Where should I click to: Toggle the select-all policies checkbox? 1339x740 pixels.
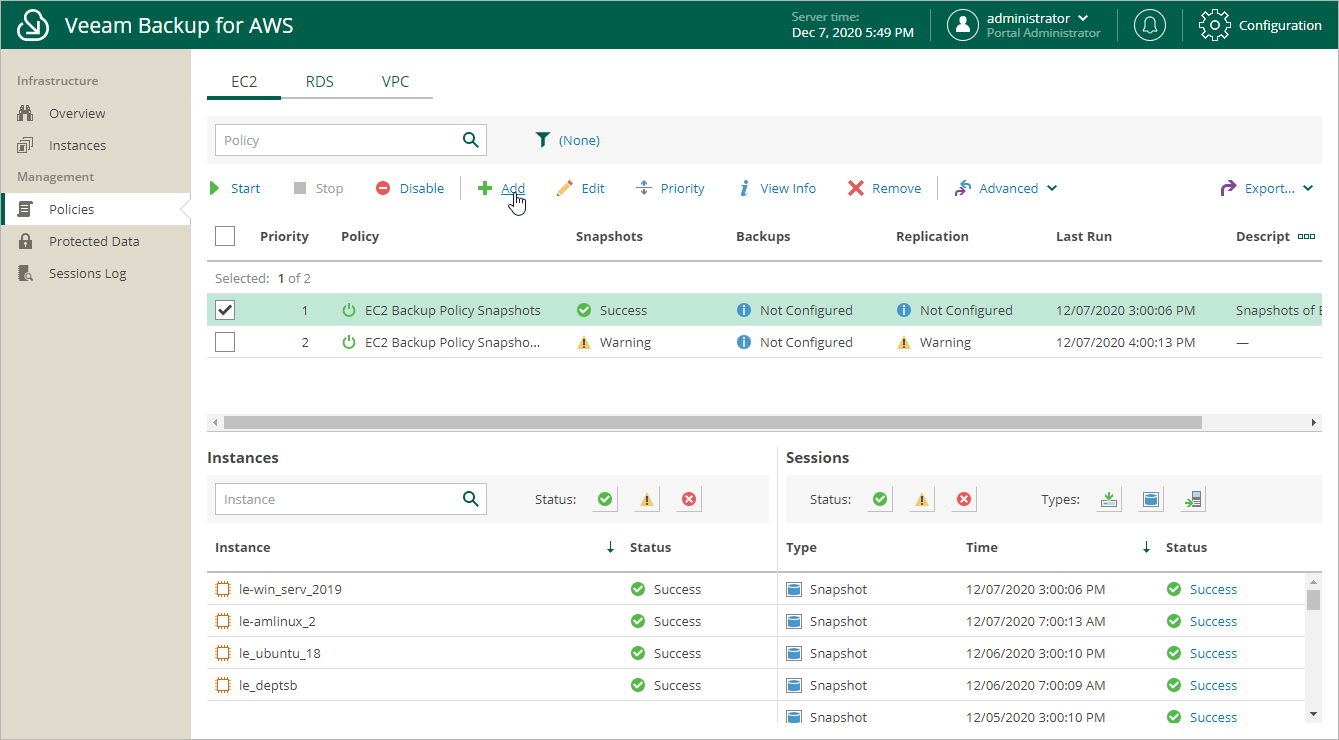pos(225,236)
